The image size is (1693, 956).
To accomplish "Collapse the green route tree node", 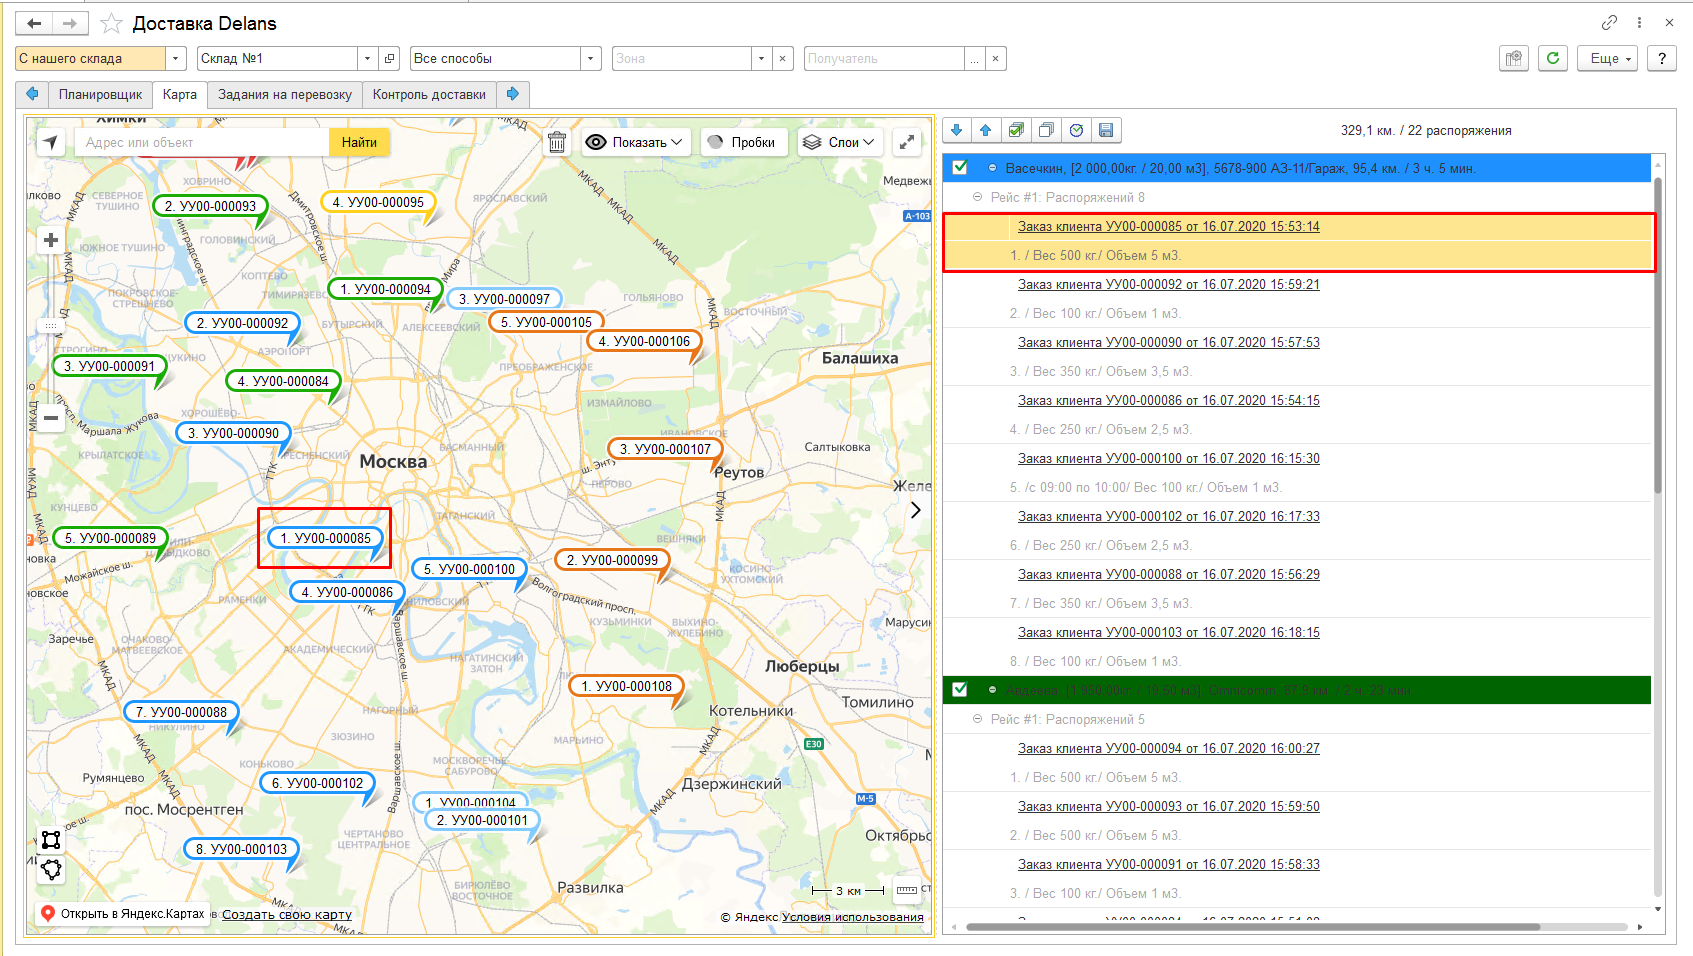I will pos(992,690).
